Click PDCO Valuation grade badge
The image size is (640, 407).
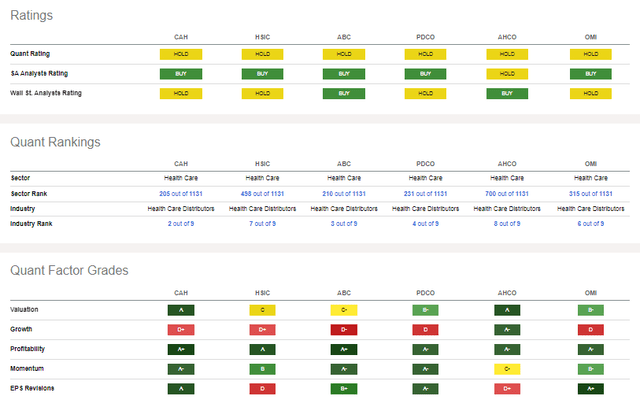(425, 310)
